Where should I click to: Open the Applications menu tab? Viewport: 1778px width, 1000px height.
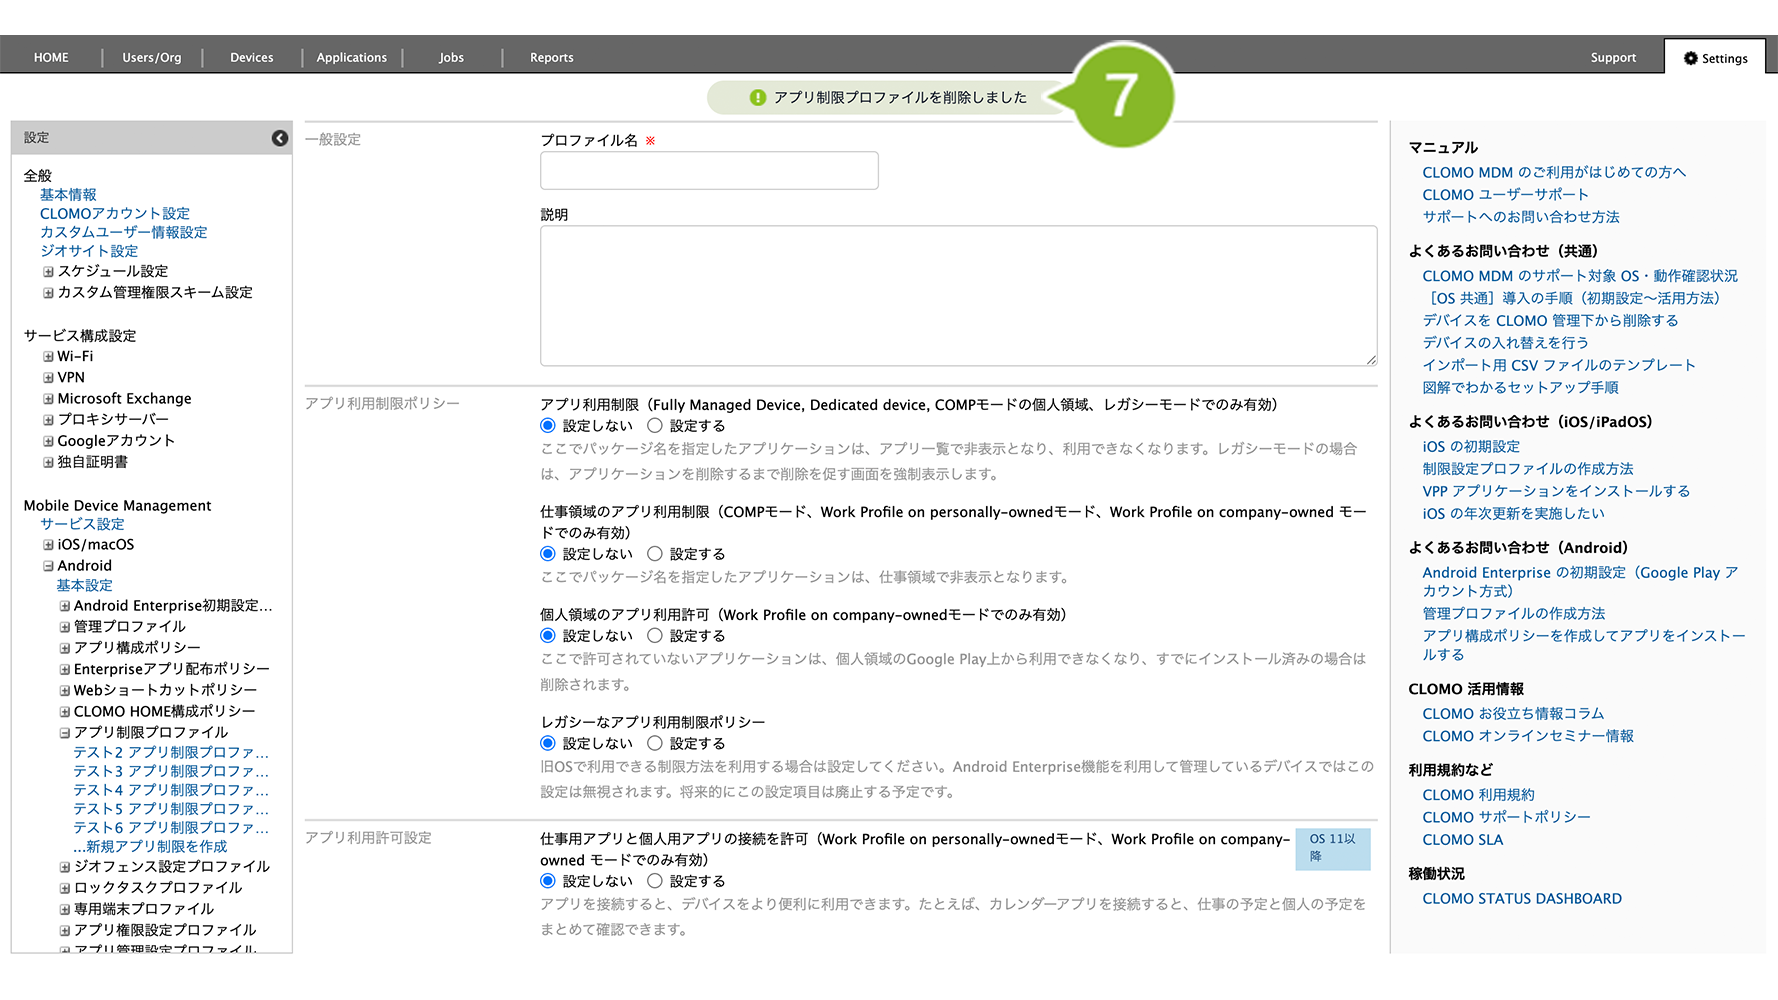point(351,58)
